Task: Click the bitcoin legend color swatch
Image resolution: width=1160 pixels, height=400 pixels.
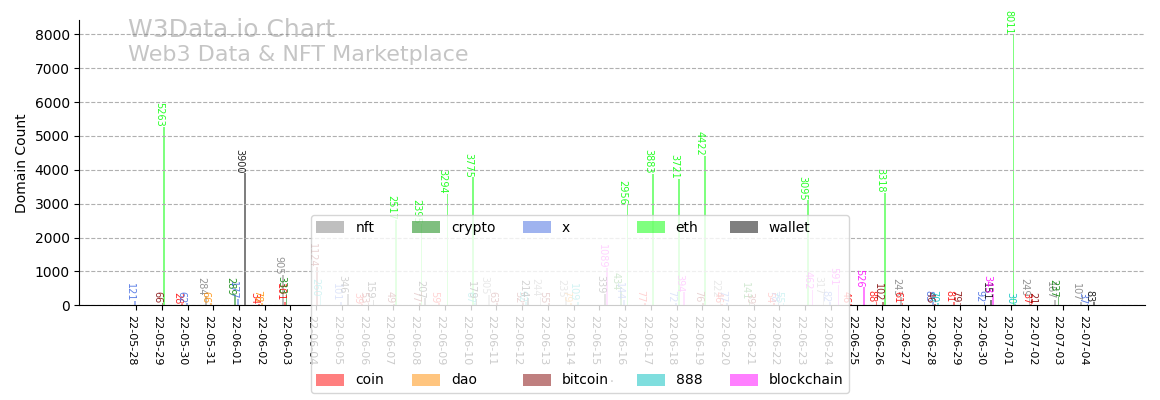Action: click(x=537, y=380)
